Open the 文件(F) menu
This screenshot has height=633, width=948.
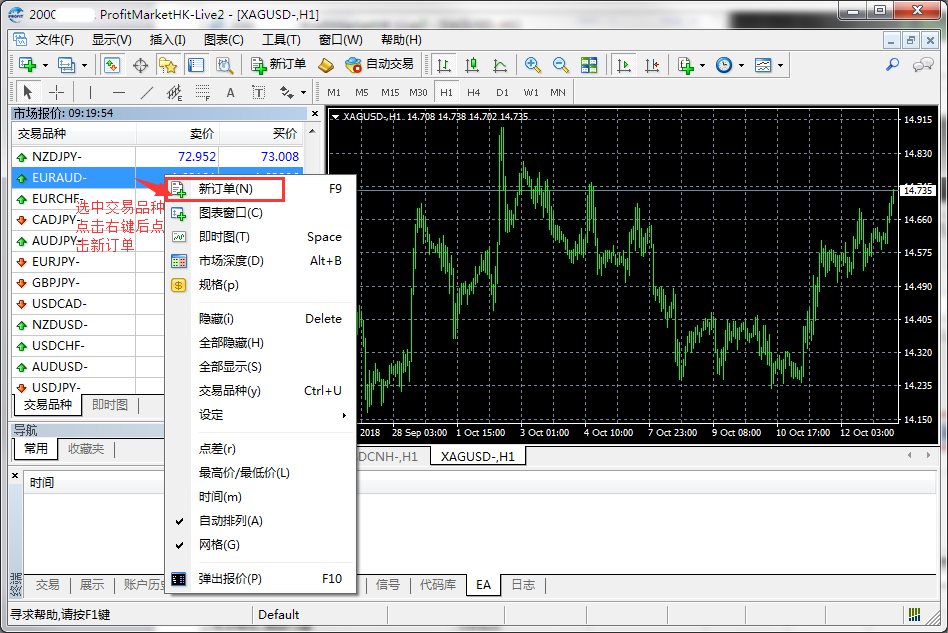pos(55,40)
